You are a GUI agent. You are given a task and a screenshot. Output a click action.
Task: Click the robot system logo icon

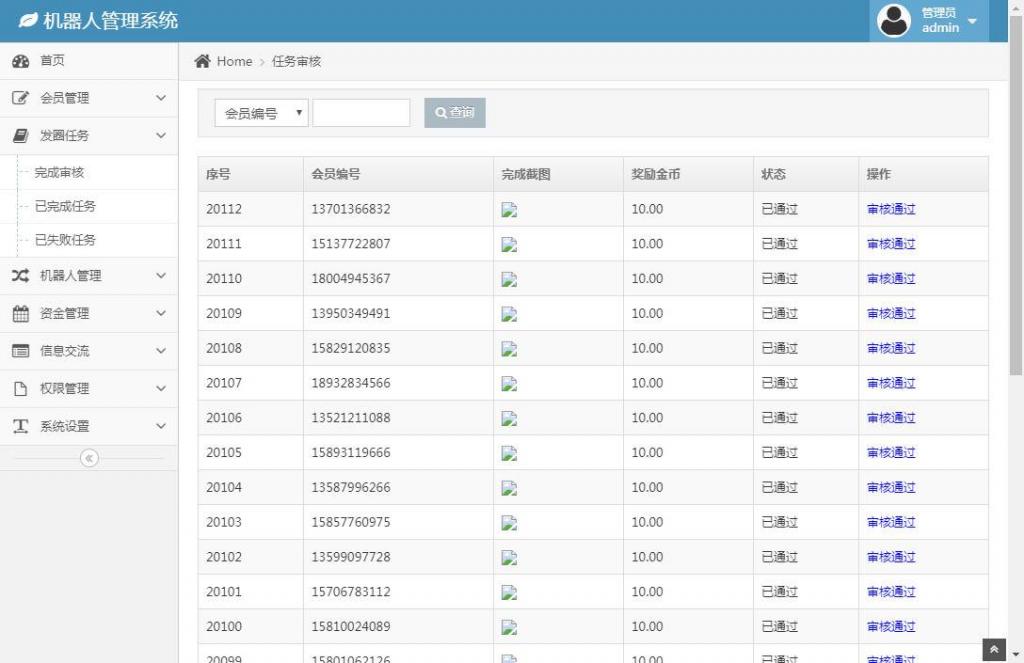pos(29,19)
